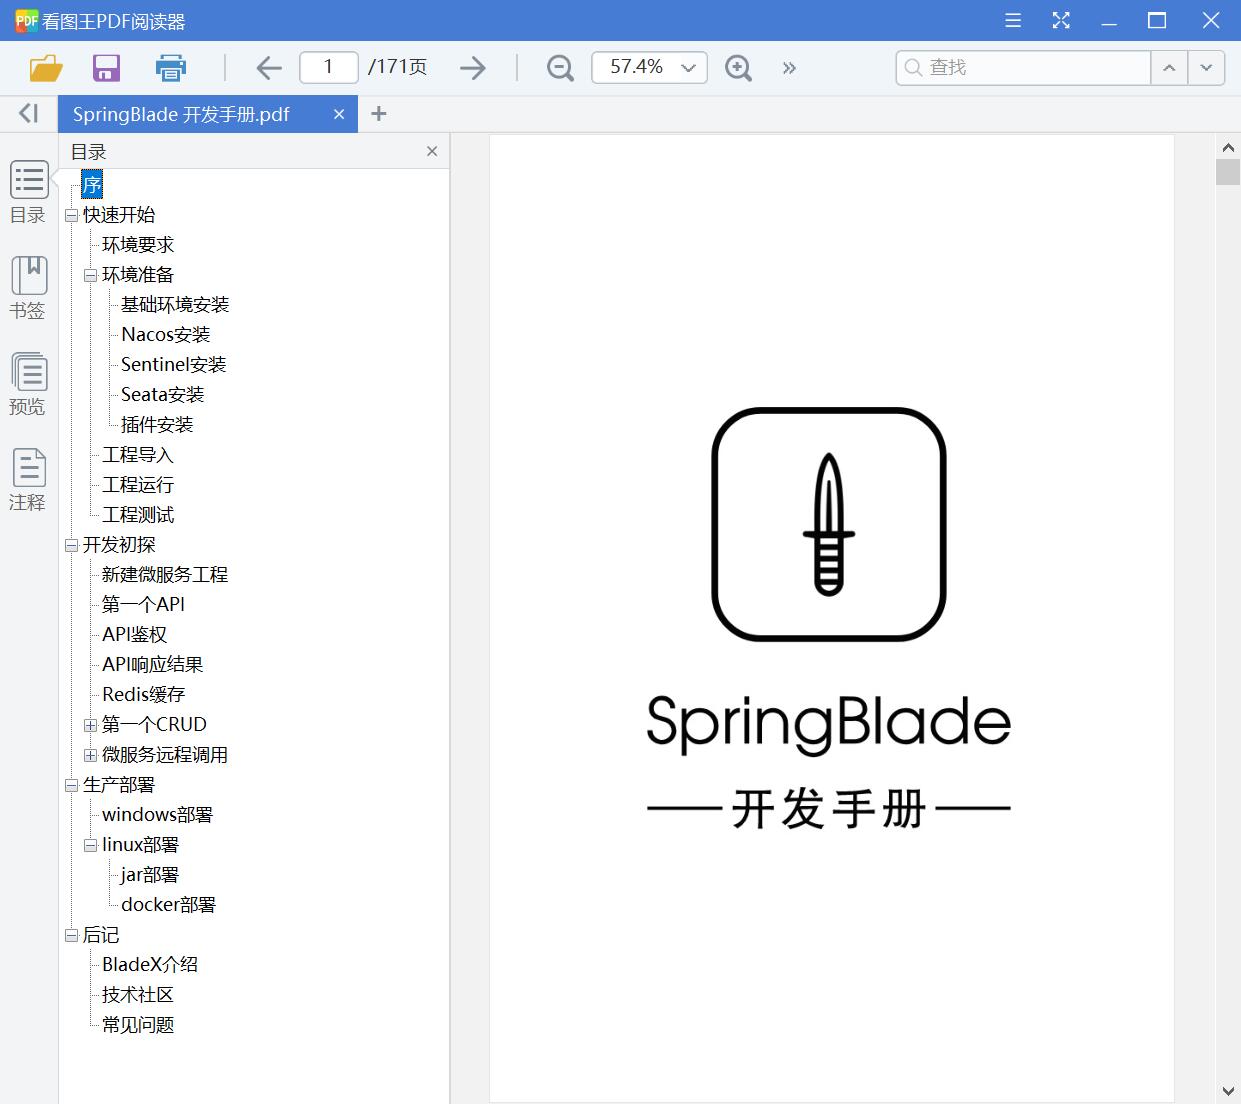Show more toolbar options chevron

789,68
